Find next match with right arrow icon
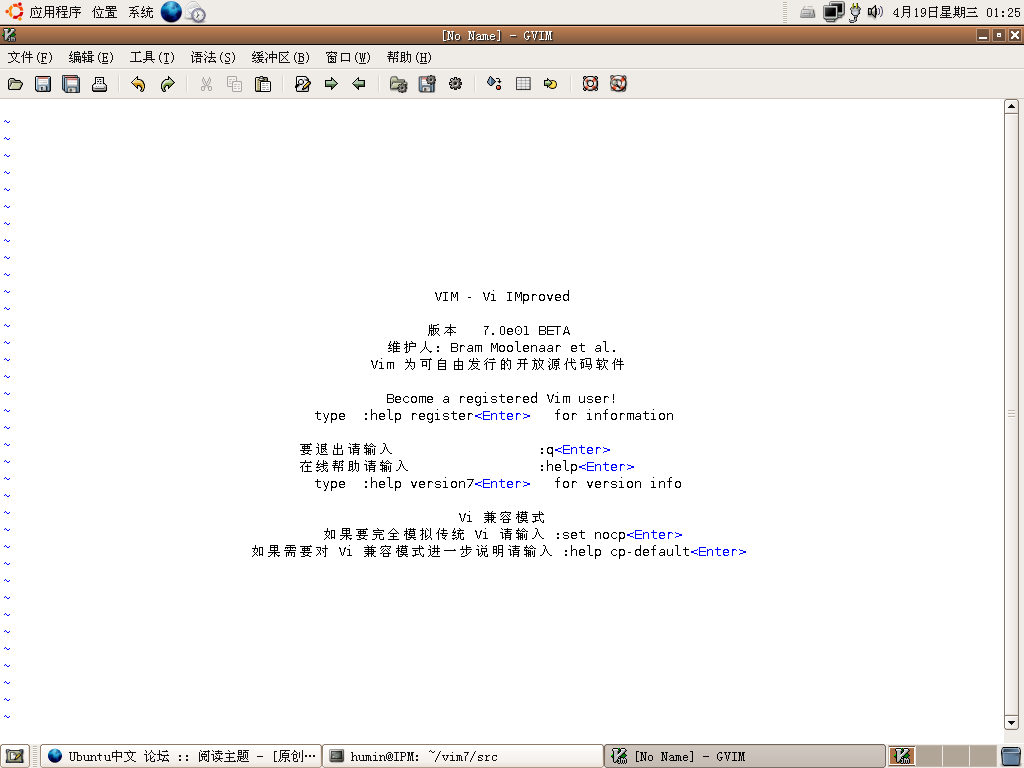The height and width of the screenshot is (768, 1024). pyautogui.click(x=331, y=84)
